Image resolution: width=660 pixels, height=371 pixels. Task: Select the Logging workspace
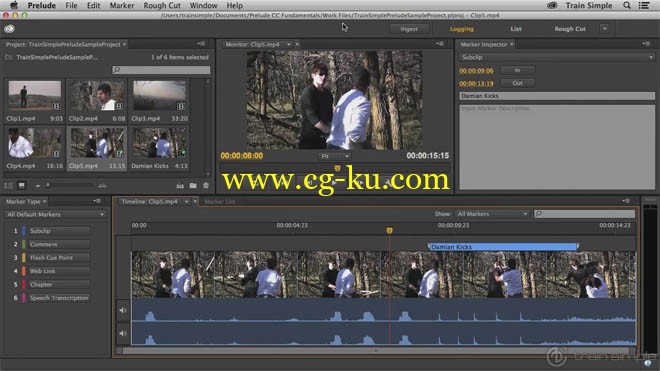tap(462, 29)
